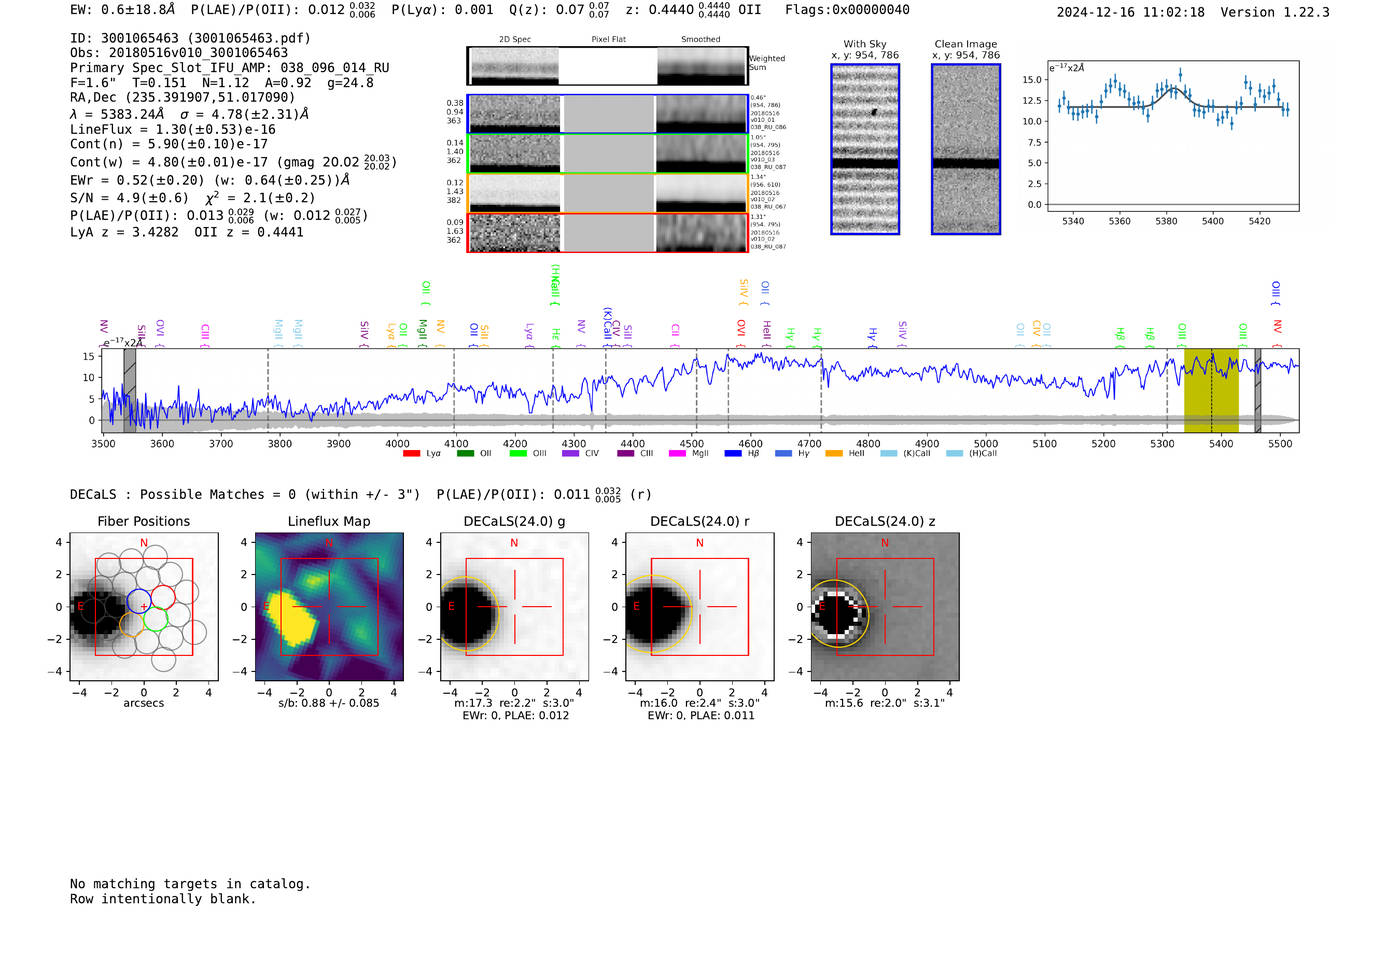Click the timestamp '2024-12-16 11:02:18'
This screenshot has height=953, width=1400.
[x=1131, y=13]
